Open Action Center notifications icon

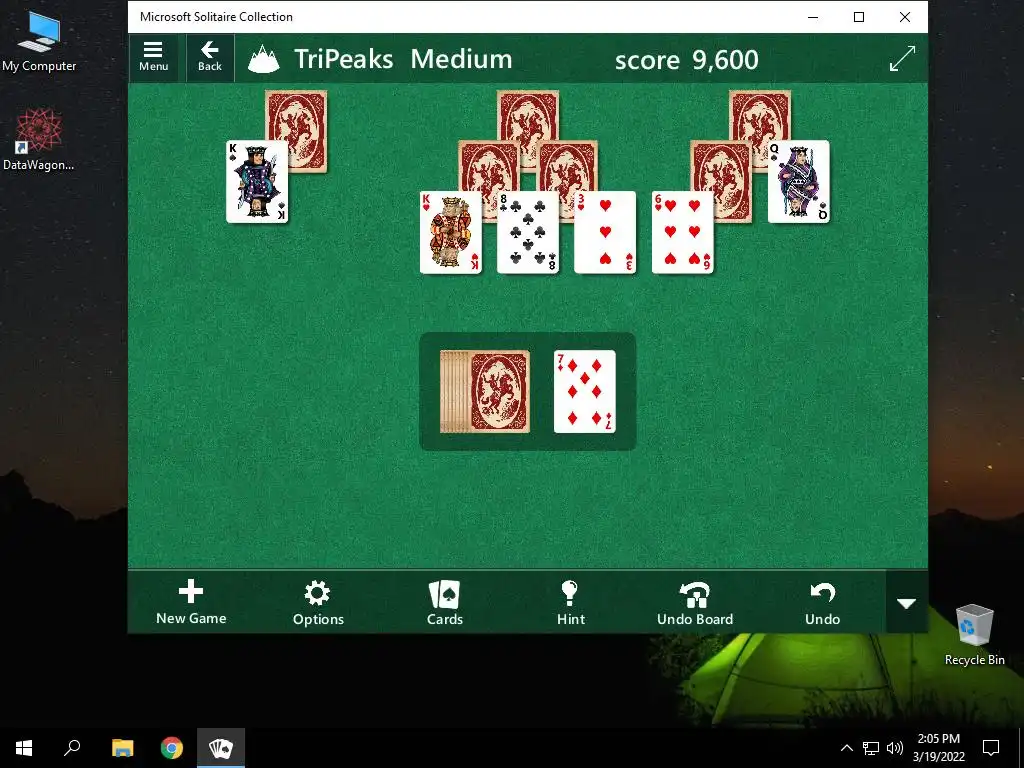(991, 748)
